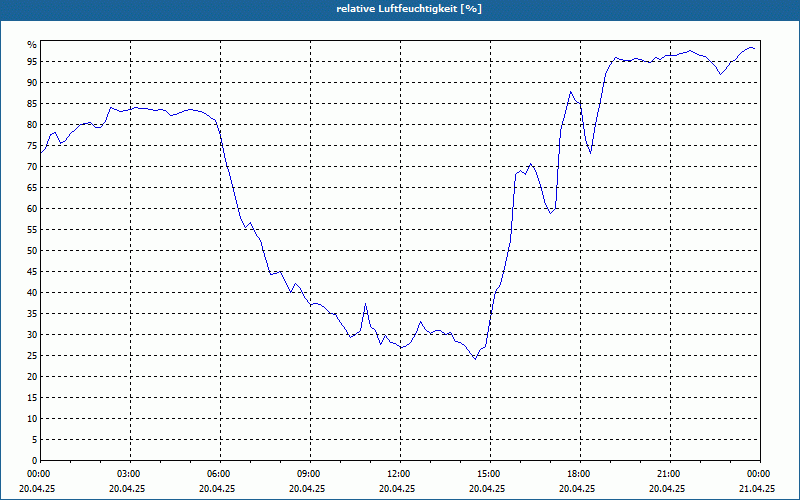Select the y-axis value '50'

pos(32,251)
